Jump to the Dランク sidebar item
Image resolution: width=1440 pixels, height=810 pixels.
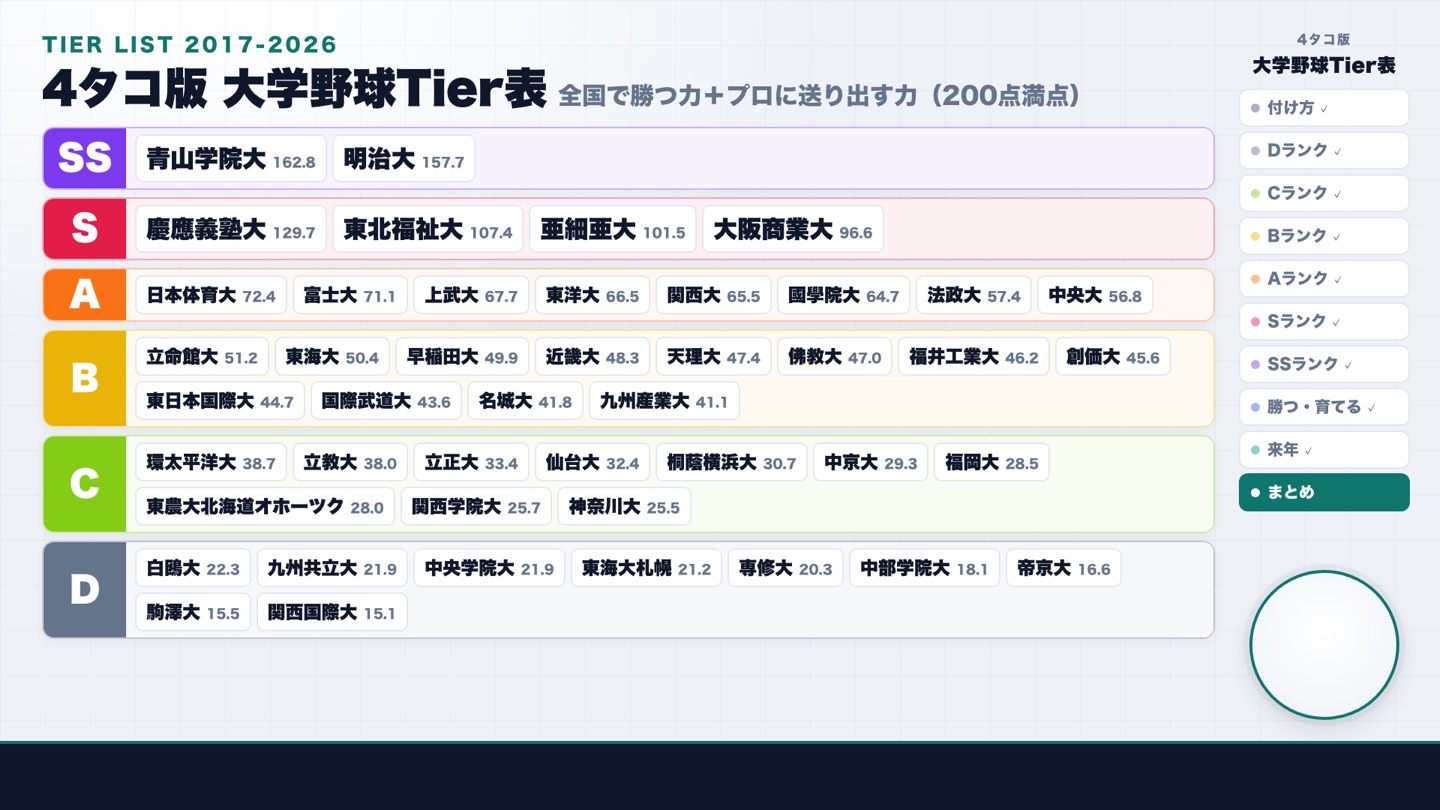1323,151
